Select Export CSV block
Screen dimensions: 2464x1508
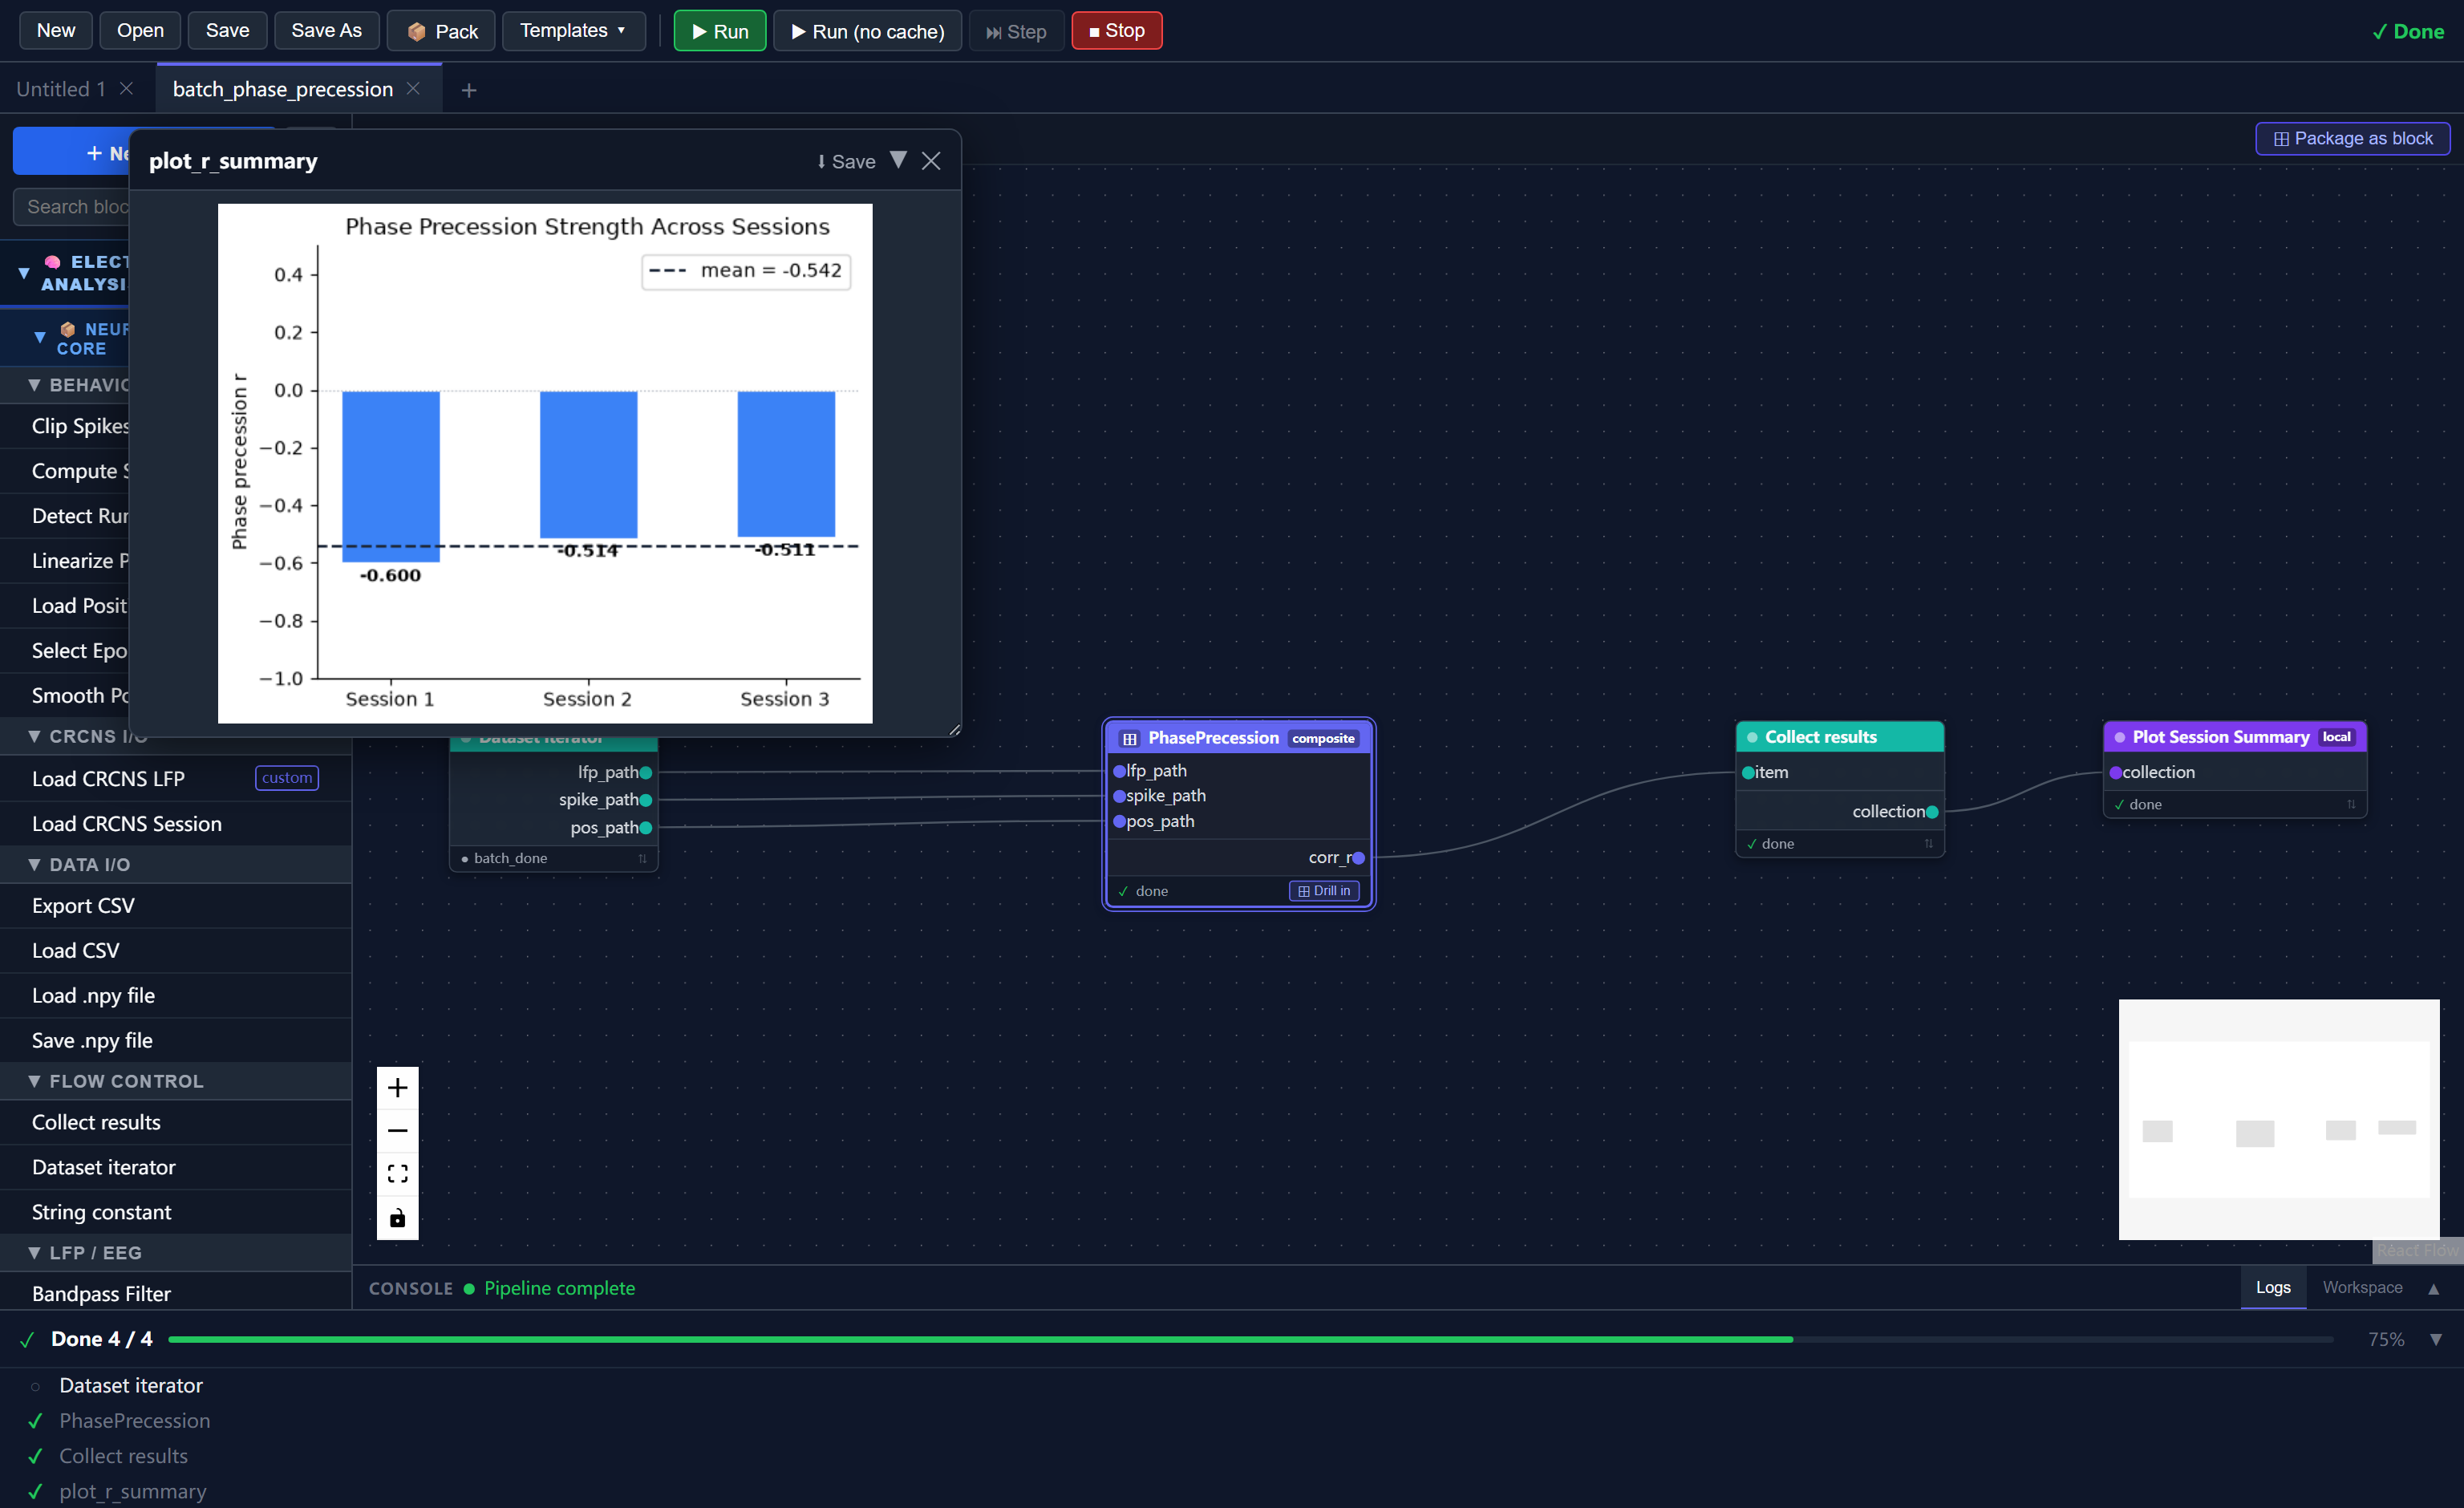[x=176, y=905]
